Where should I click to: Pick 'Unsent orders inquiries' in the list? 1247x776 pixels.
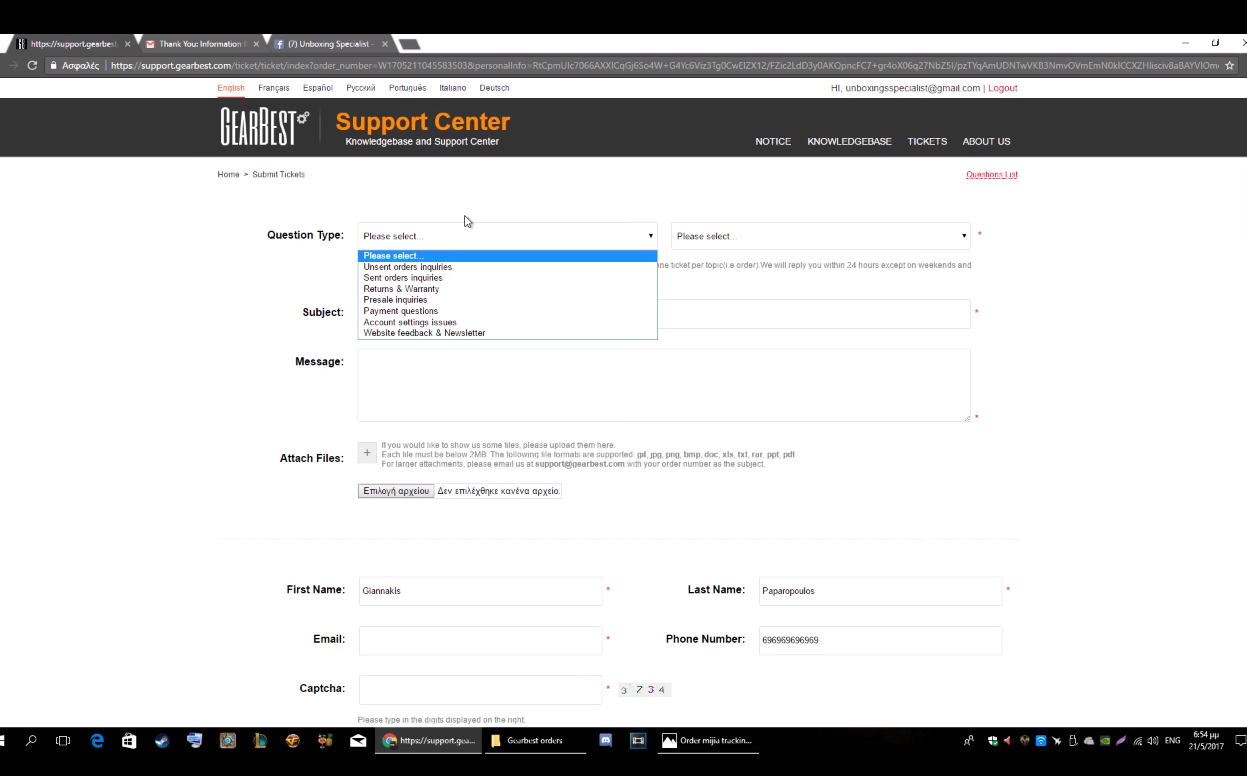coord(407,267)
